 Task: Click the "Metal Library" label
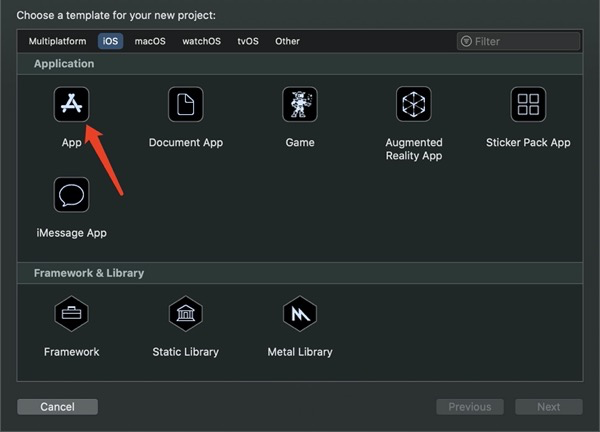click(300, 352)
